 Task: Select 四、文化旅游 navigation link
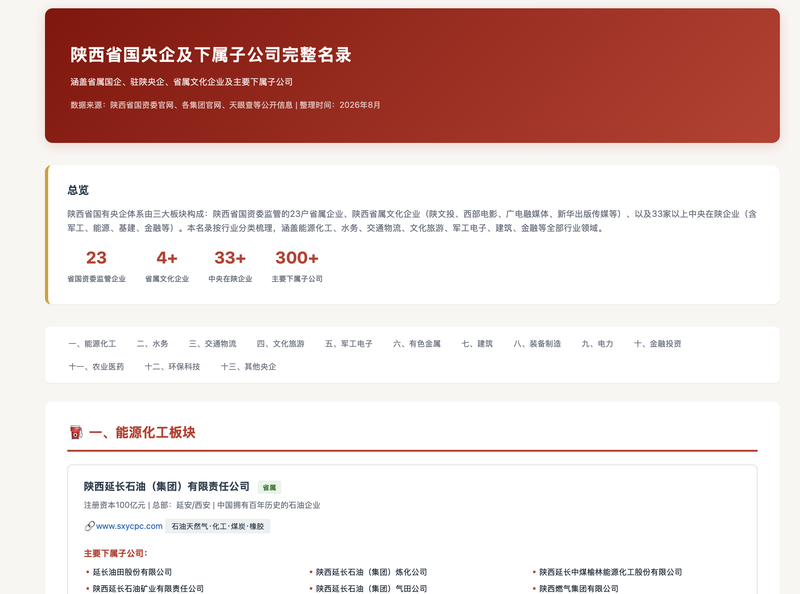pos(281,343)
